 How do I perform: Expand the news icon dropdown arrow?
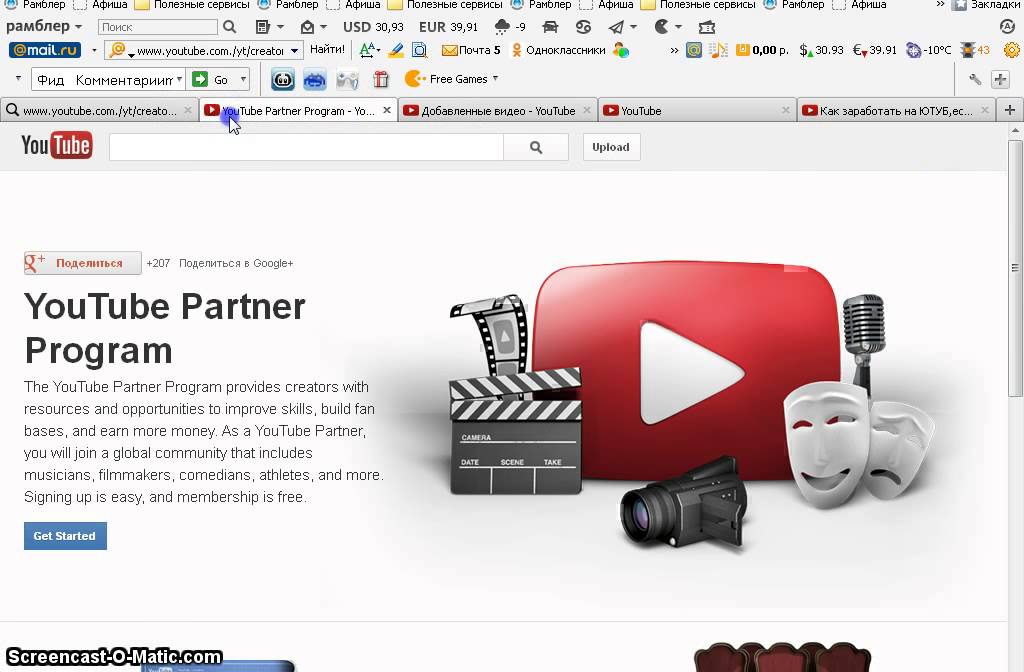pyautogui.click(x=280, y=27)
